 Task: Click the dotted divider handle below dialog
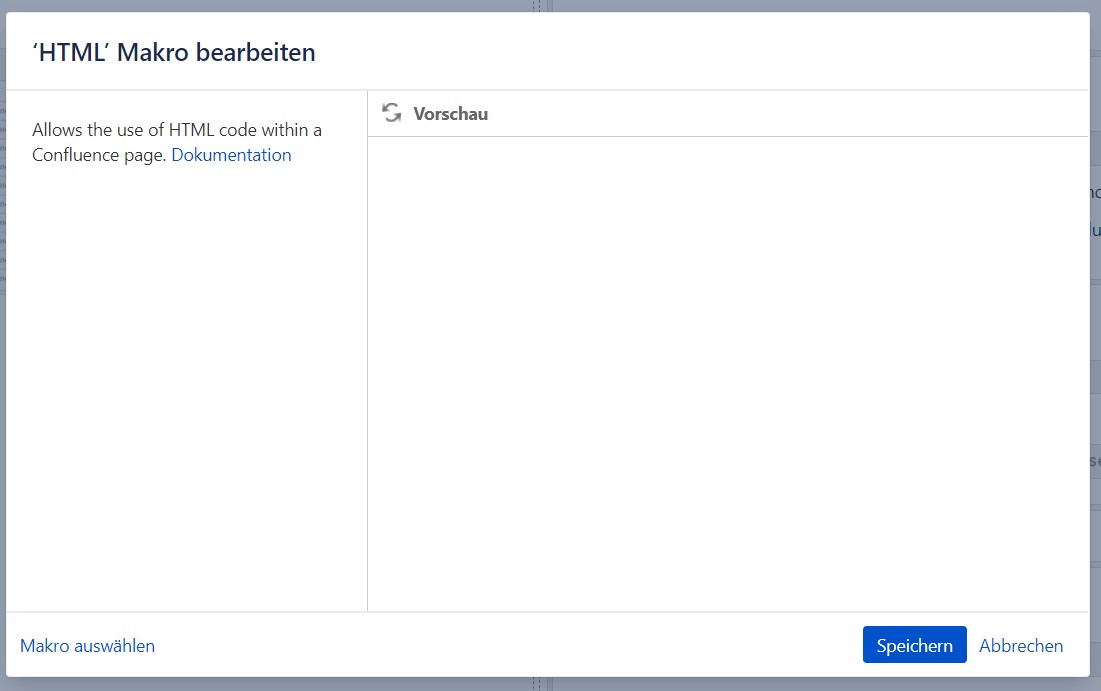[536, 684]
